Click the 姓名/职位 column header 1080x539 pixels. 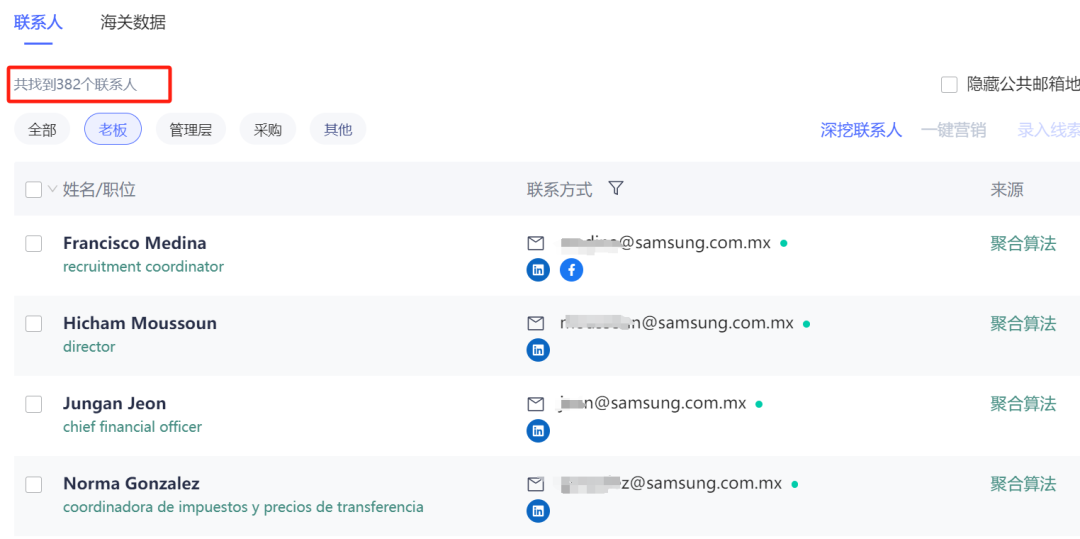coord(99,189)
